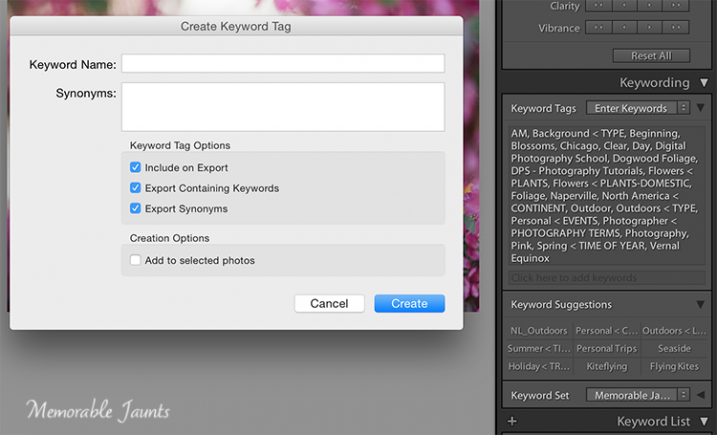Click the Vibrance large decrease double-arrow button
717x435 pixels.
coord(598,28)
